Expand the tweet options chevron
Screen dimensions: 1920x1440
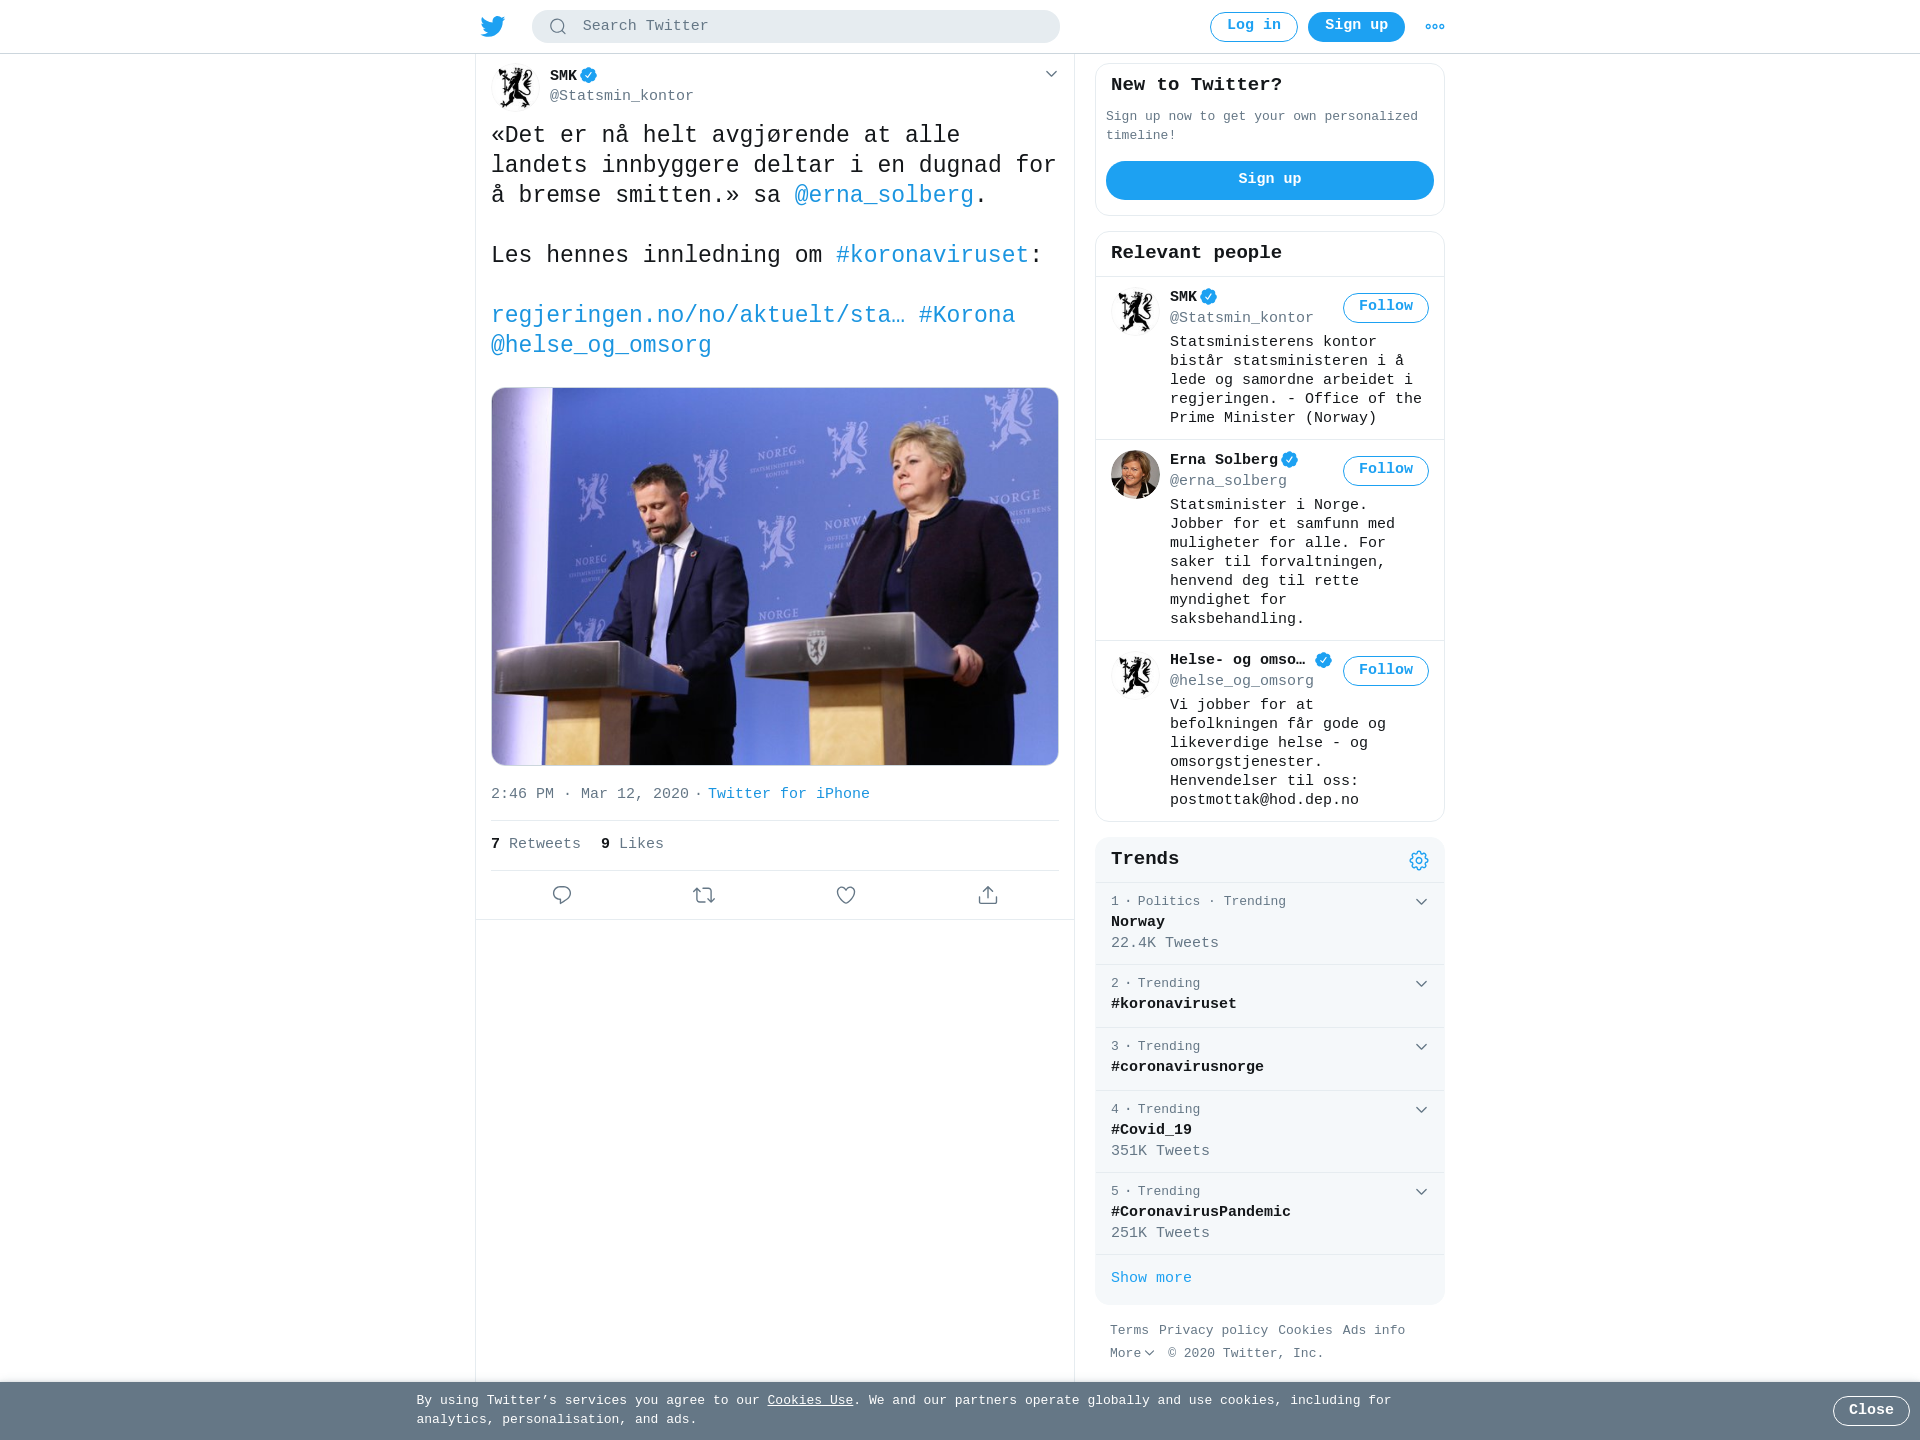coord(1051,74)
